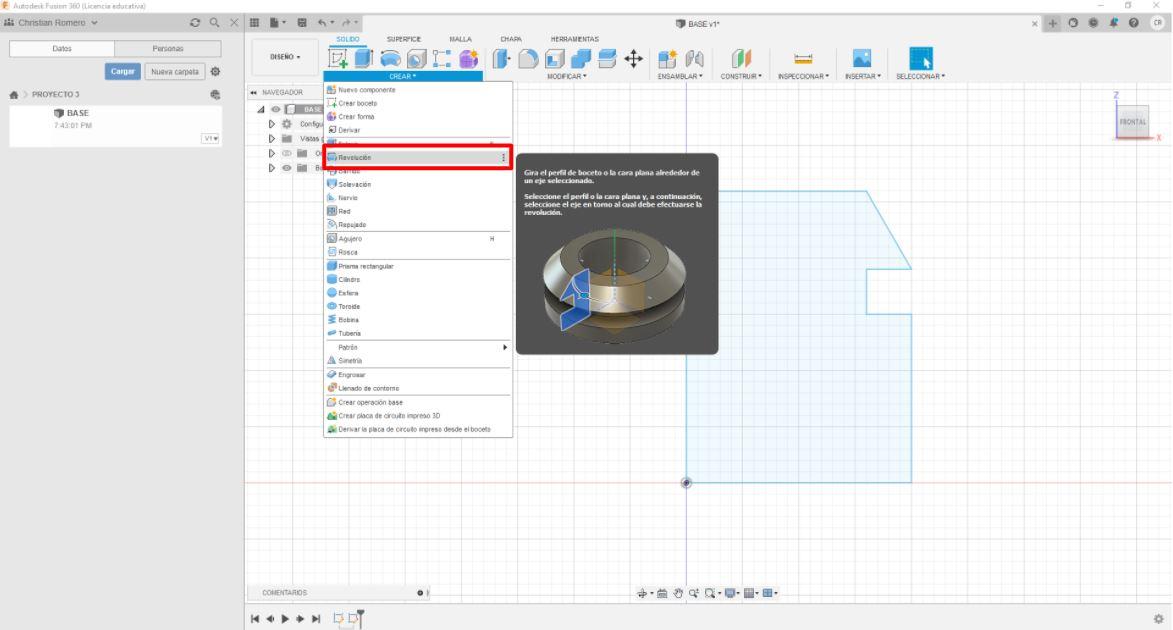Screen dimensions: 1173x630
Task: Choose Solevación from the Crear menu
Action: click(x=418, y=185)
